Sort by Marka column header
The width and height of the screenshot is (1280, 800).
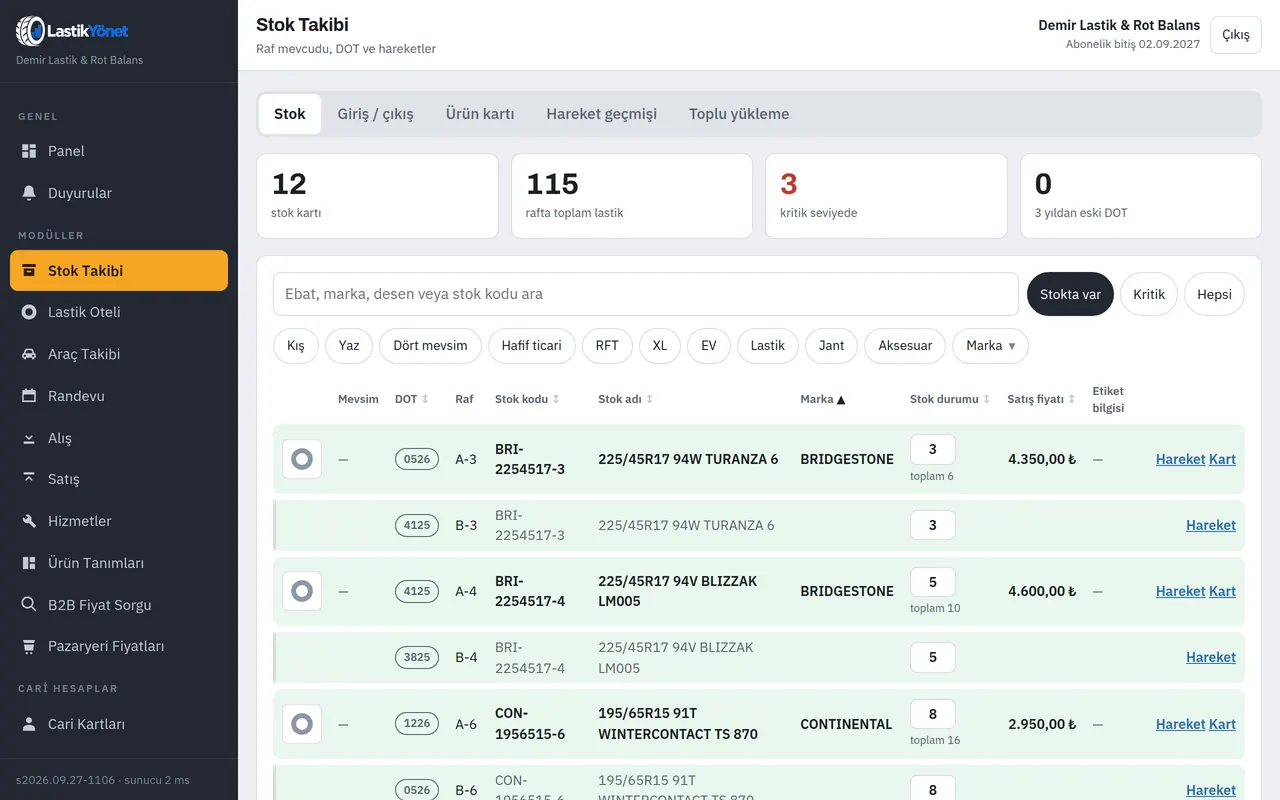pyautogui.click(x=823, y=399)
